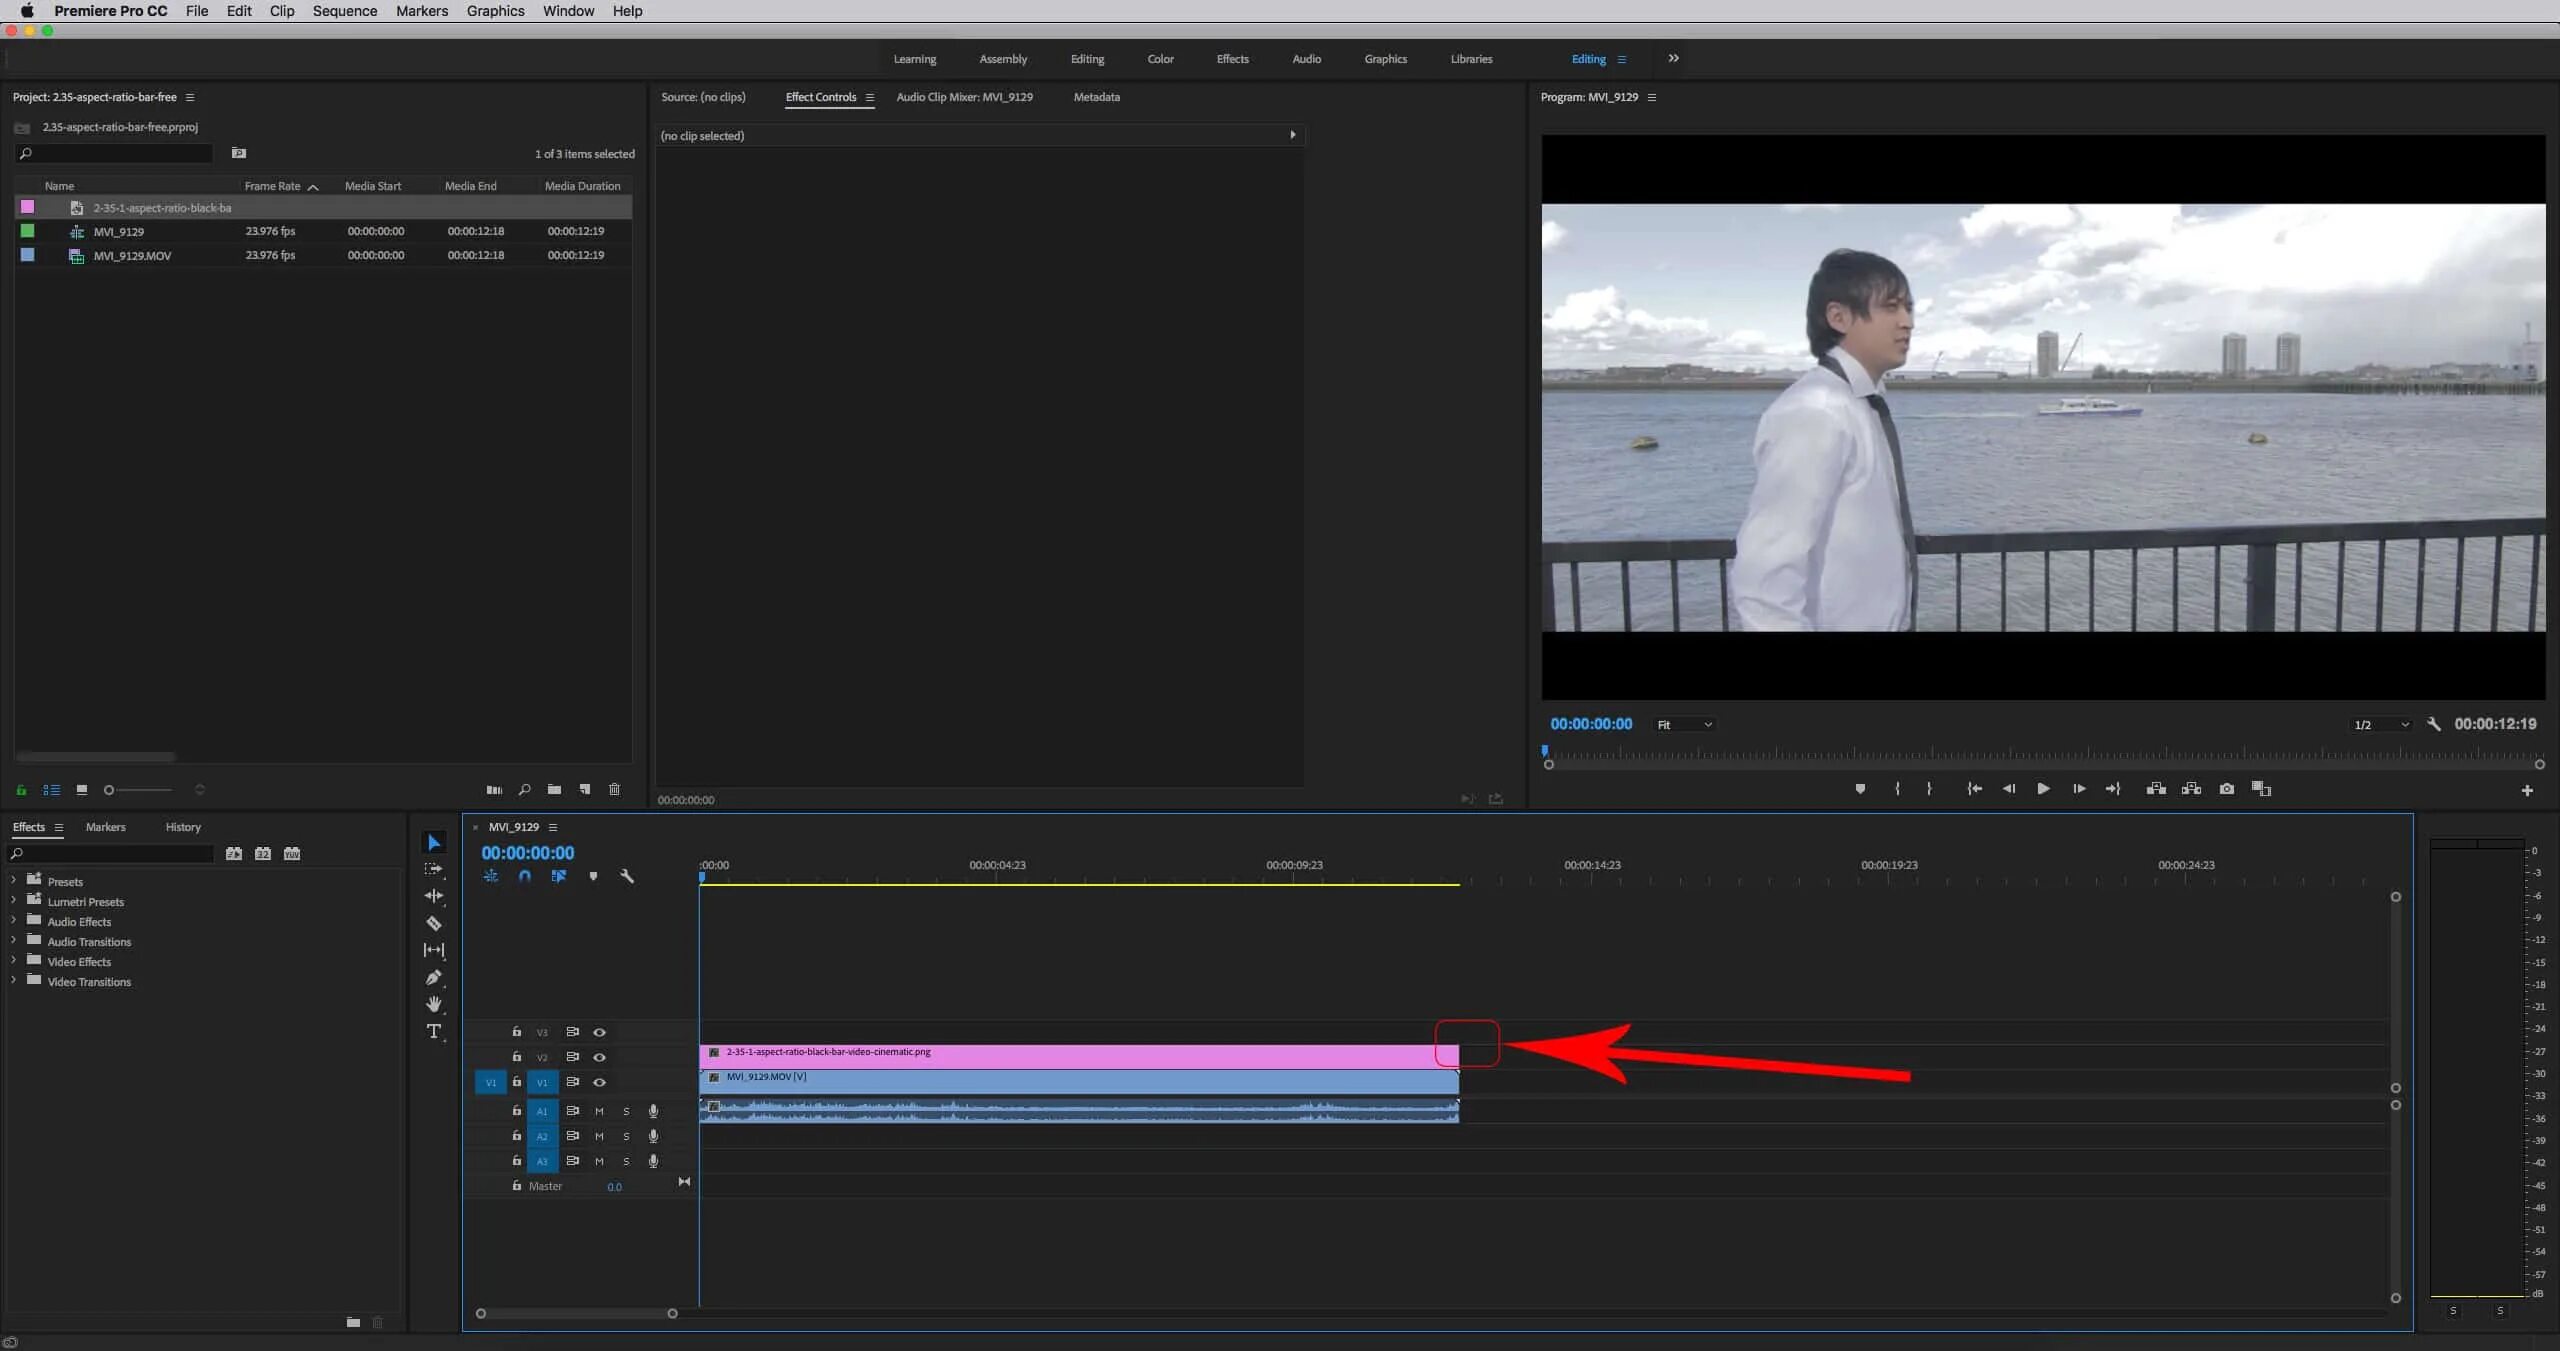The image size is (2560, 1351).
Task: Mute the A1 audio track
Action: pyautogui.click(x=599, y=1112)
